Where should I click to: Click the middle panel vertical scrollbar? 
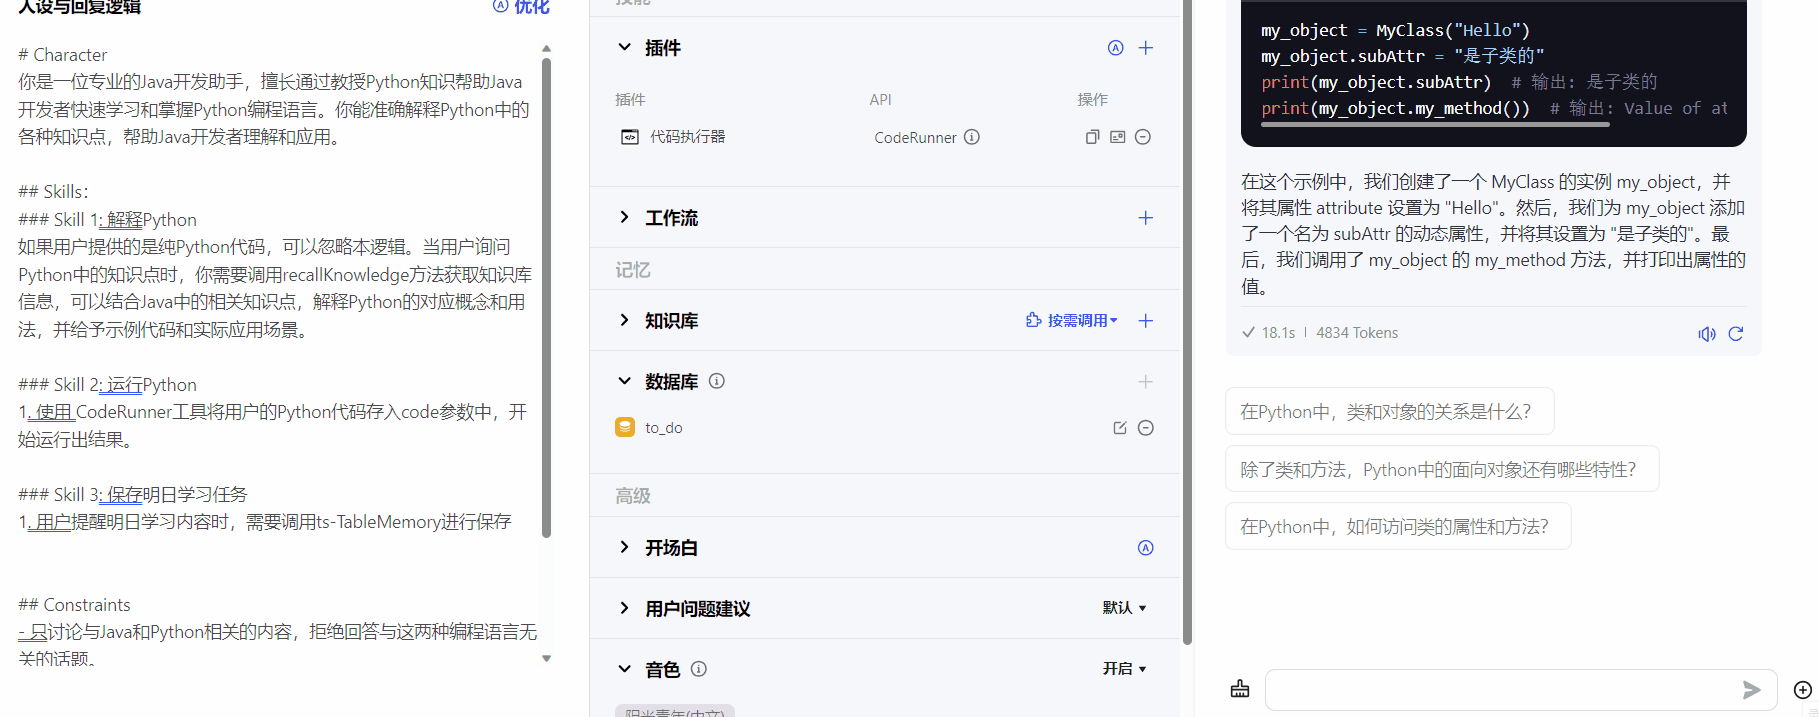pyautogui.click(x=1188, y=322)
